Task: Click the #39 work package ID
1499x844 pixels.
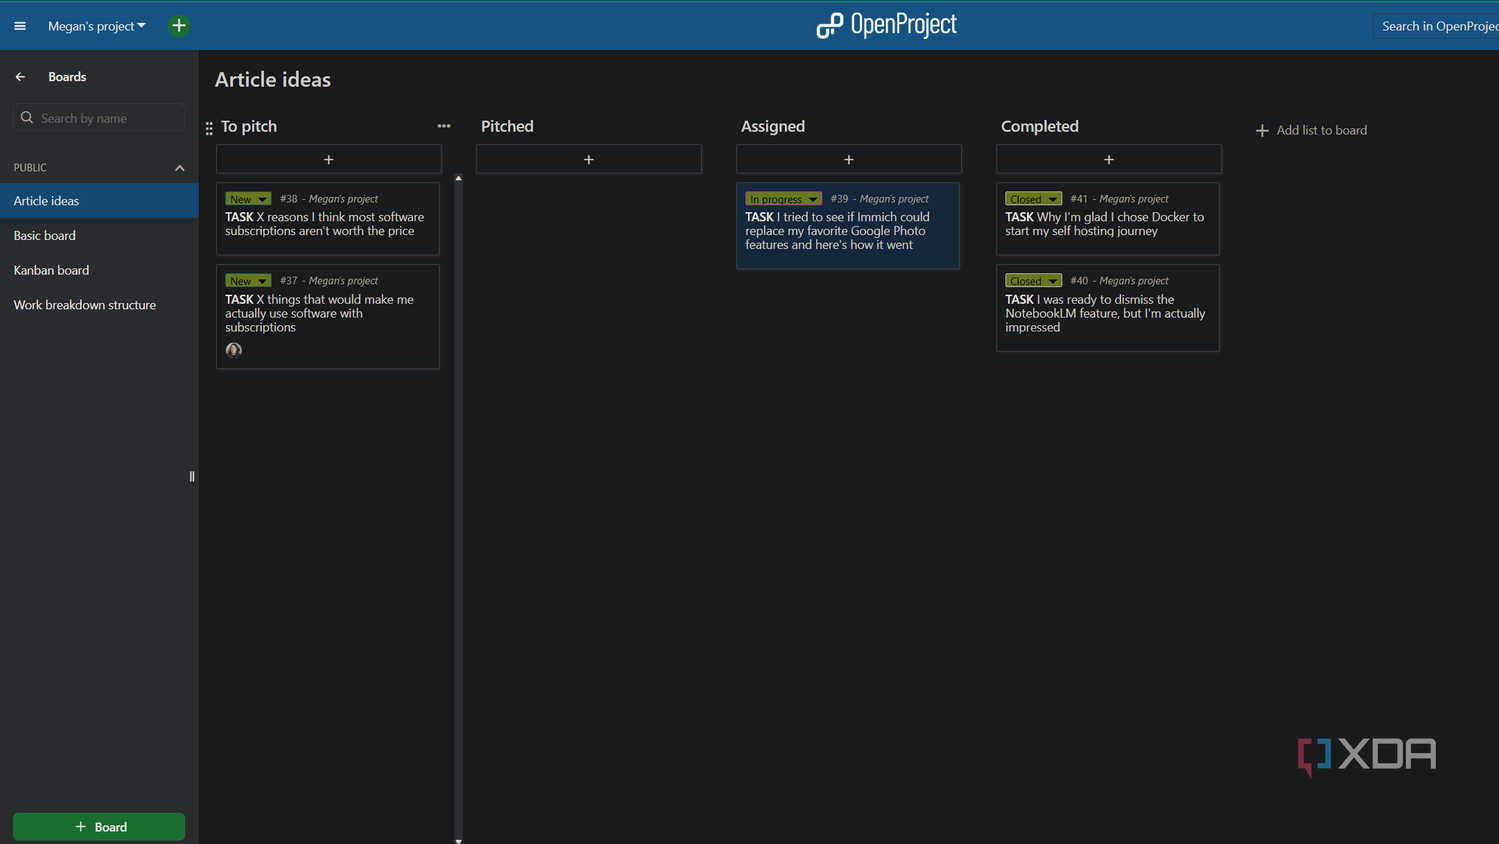Action: click(x=839, y=199)
